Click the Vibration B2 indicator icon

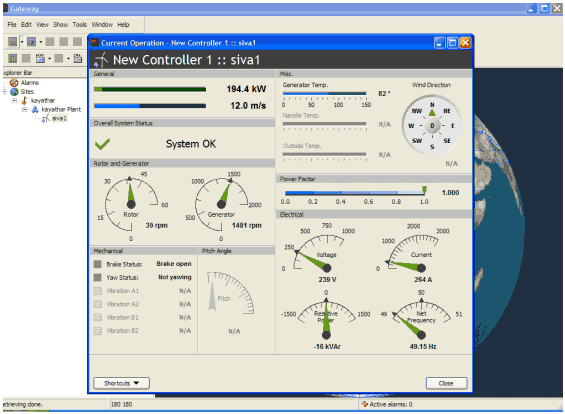(x=97, y=330)
